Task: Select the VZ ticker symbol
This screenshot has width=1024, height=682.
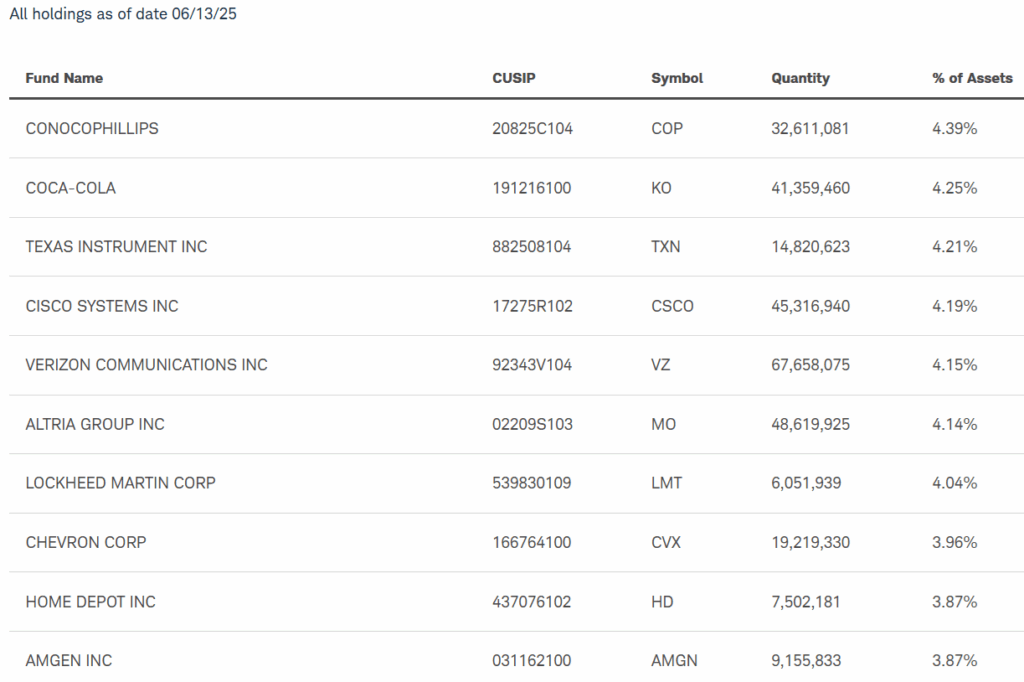Action: [x=660, y=365]
